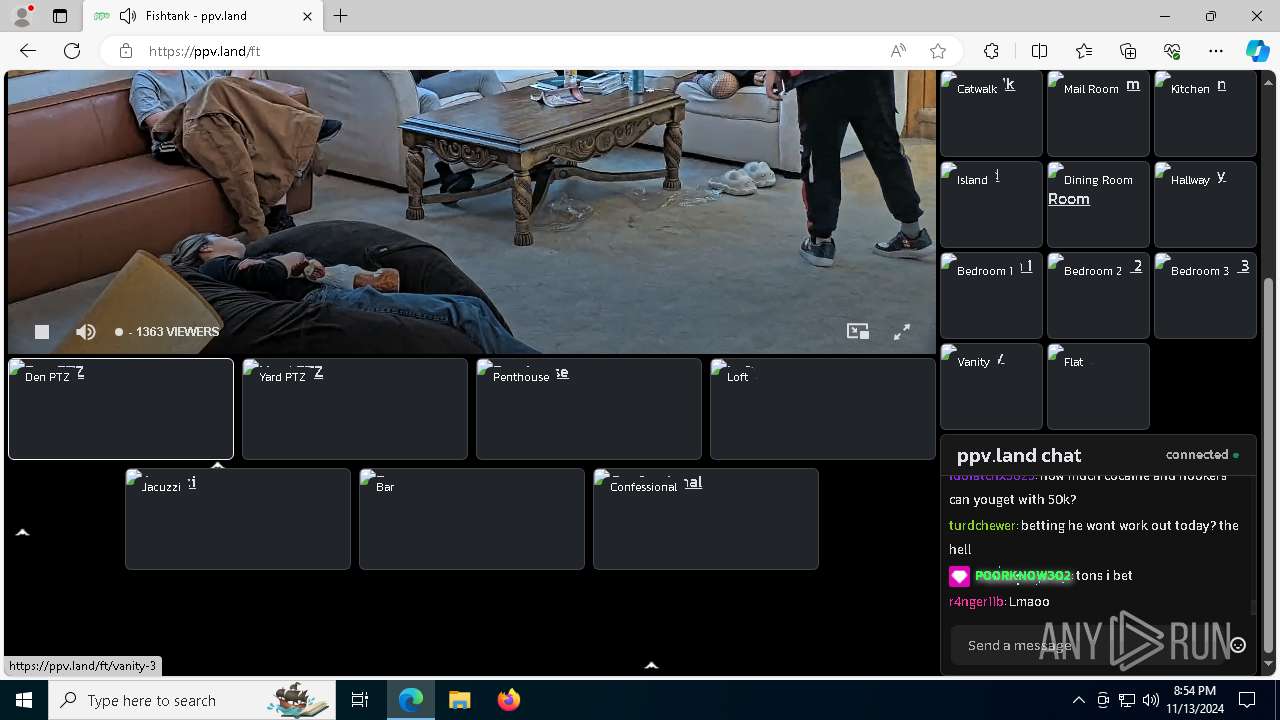This screenshot has height=720, width=1280.
Task: Open Windows Start menu
Action: [24, 700]
